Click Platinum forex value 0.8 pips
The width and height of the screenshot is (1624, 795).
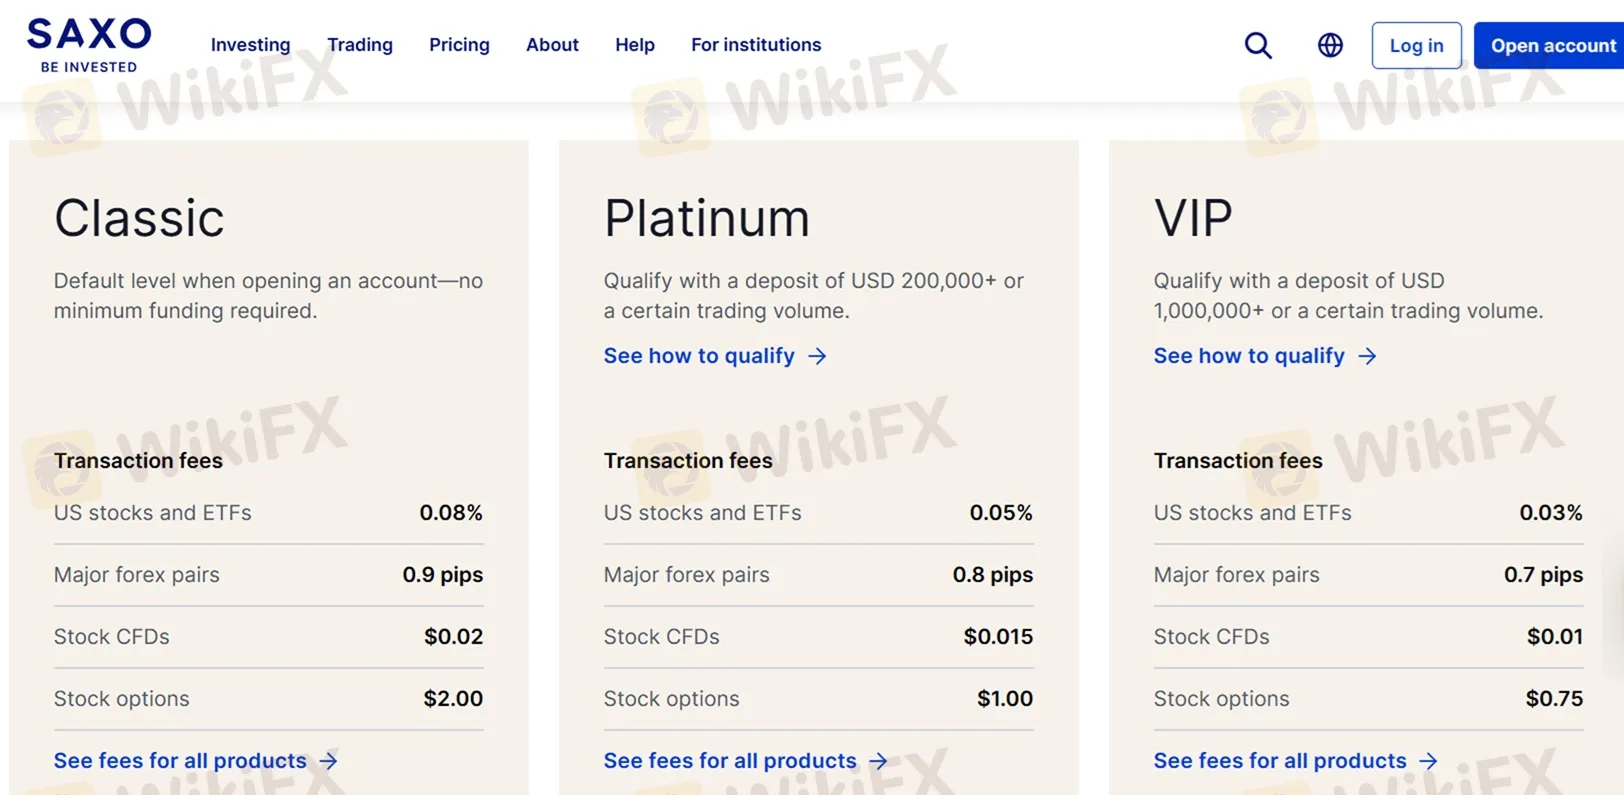coord(993,575)
